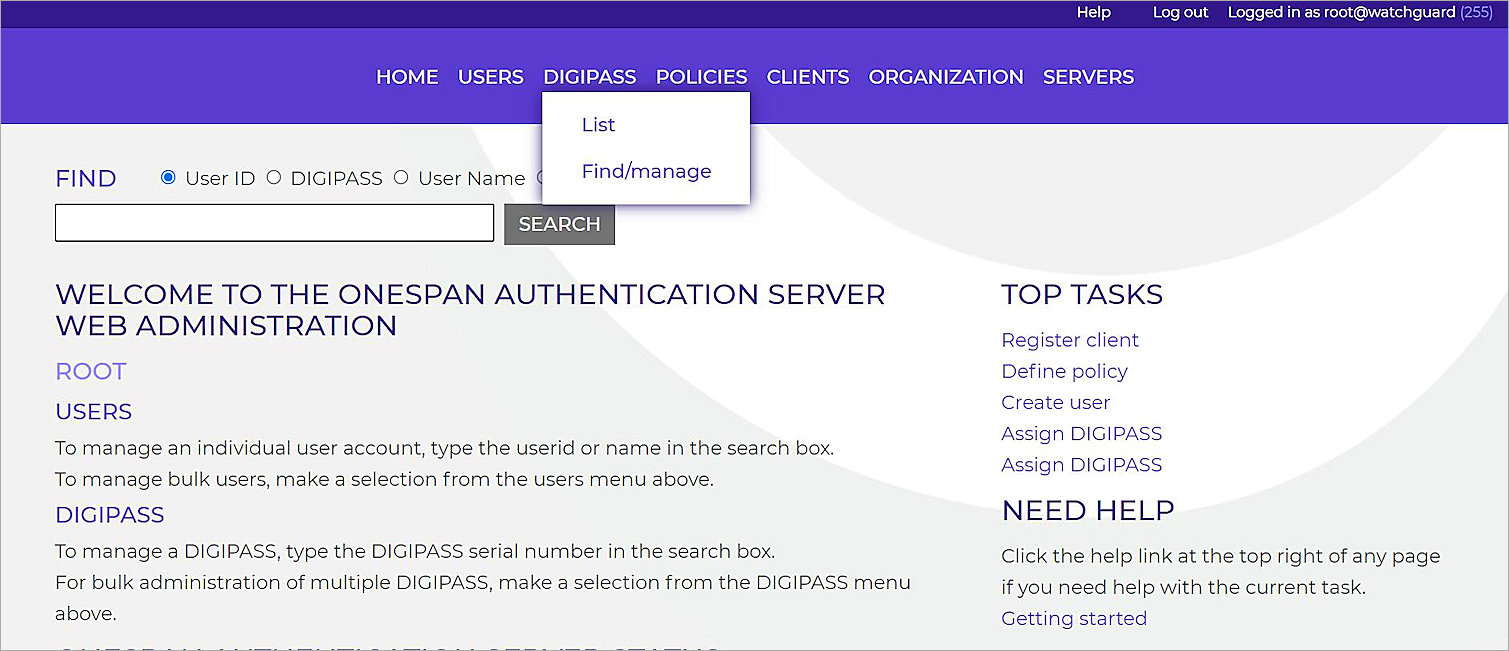This screenshot has width=1509, height=651.
Task: Select the DIGIPASS radio button
Action: click(274, 177)
